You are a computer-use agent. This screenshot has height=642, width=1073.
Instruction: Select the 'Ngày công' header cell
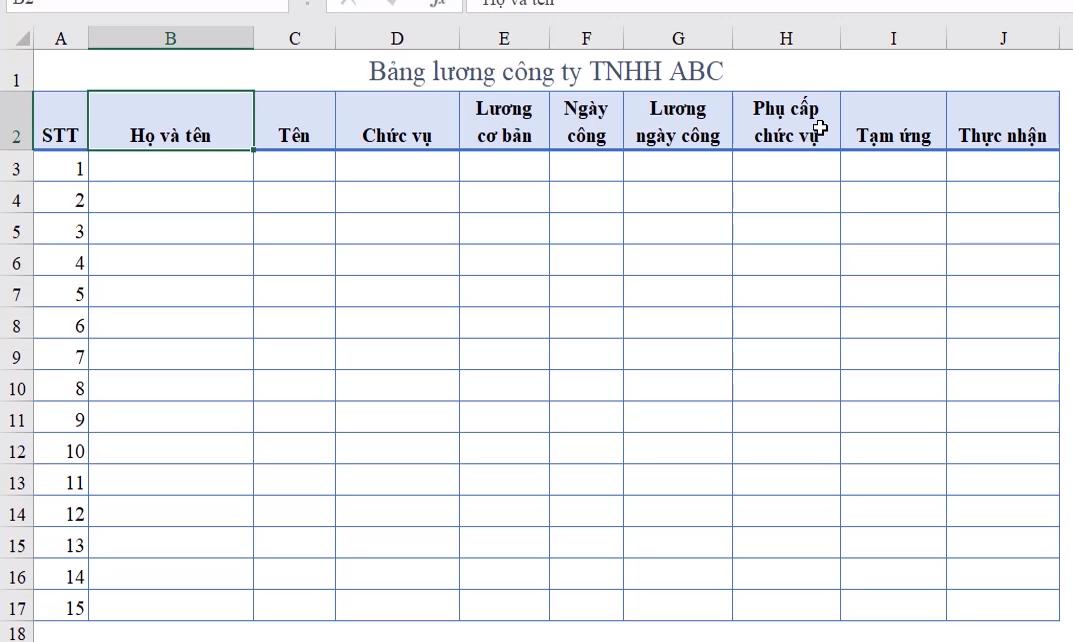(x=586, y=120)
